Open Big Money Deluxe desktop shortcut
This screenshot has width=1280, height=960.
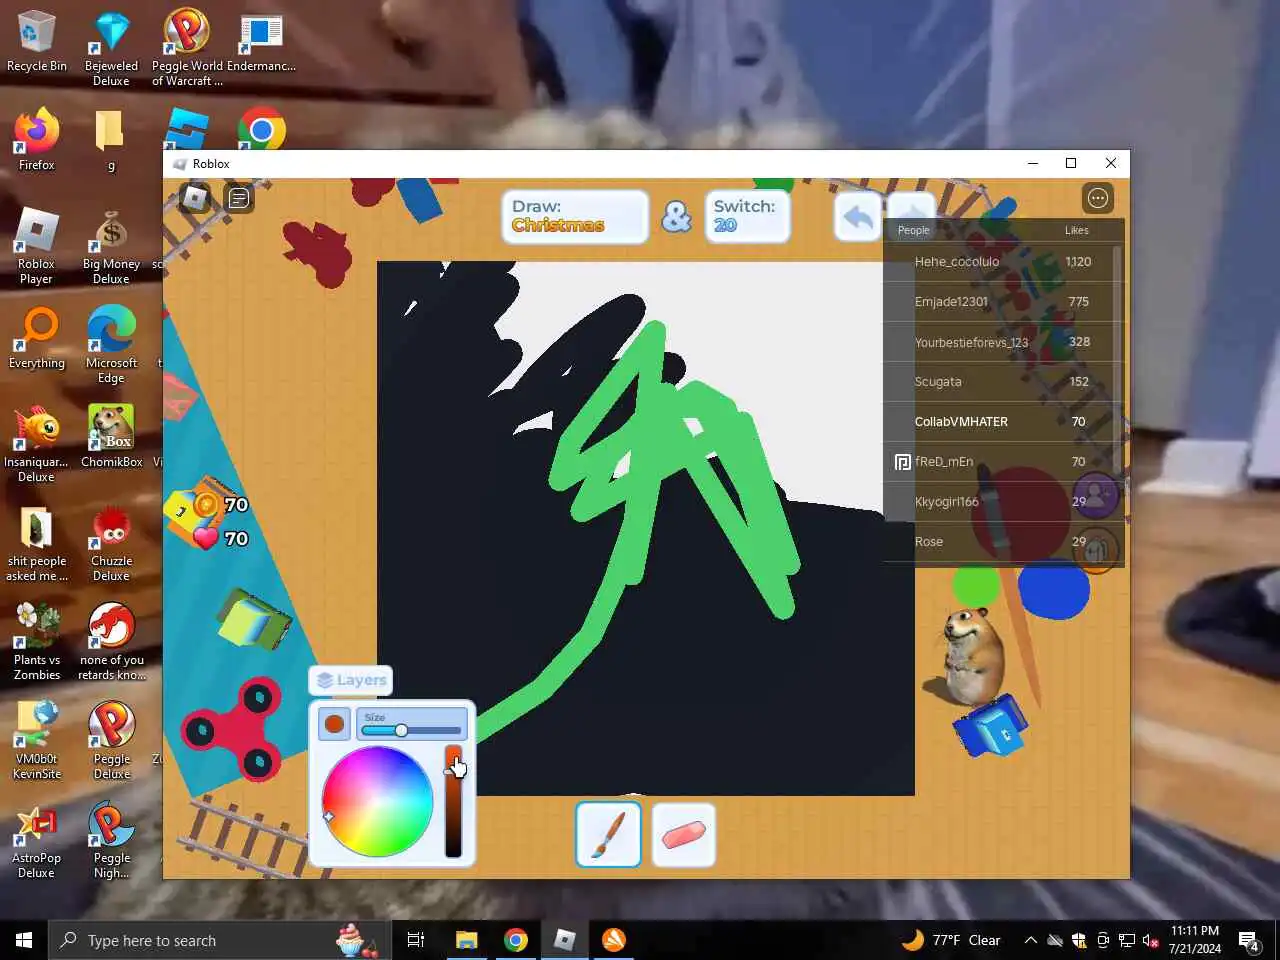click(111, 246)
